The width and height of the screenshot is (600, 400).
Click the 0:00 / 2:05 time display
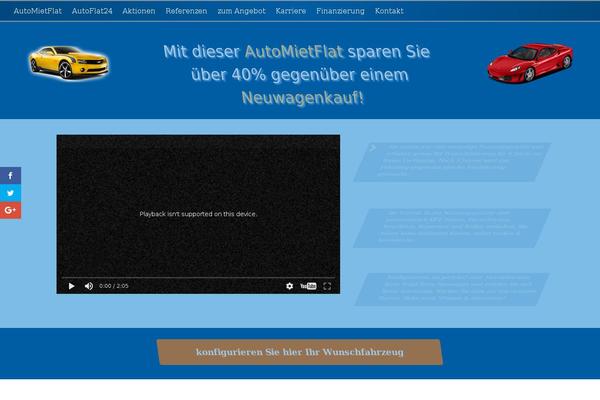(114, 286)
